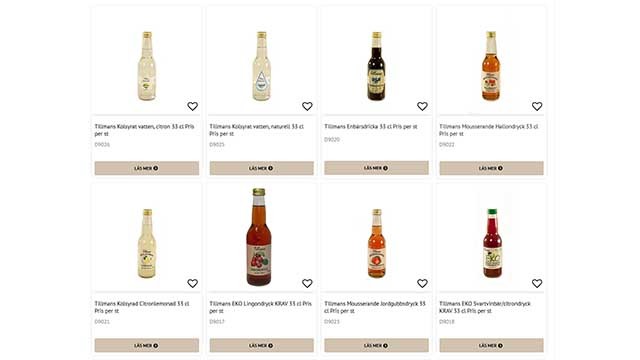
Task: Click Läs mer under Enbärsdricka
Action: click(376, 168)
